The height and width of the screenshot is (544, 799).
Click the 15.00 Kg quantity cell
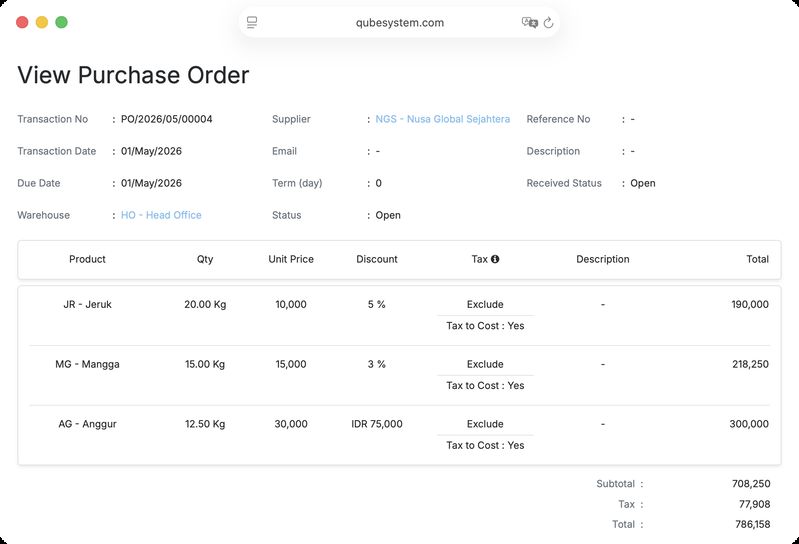click(205, 364)
